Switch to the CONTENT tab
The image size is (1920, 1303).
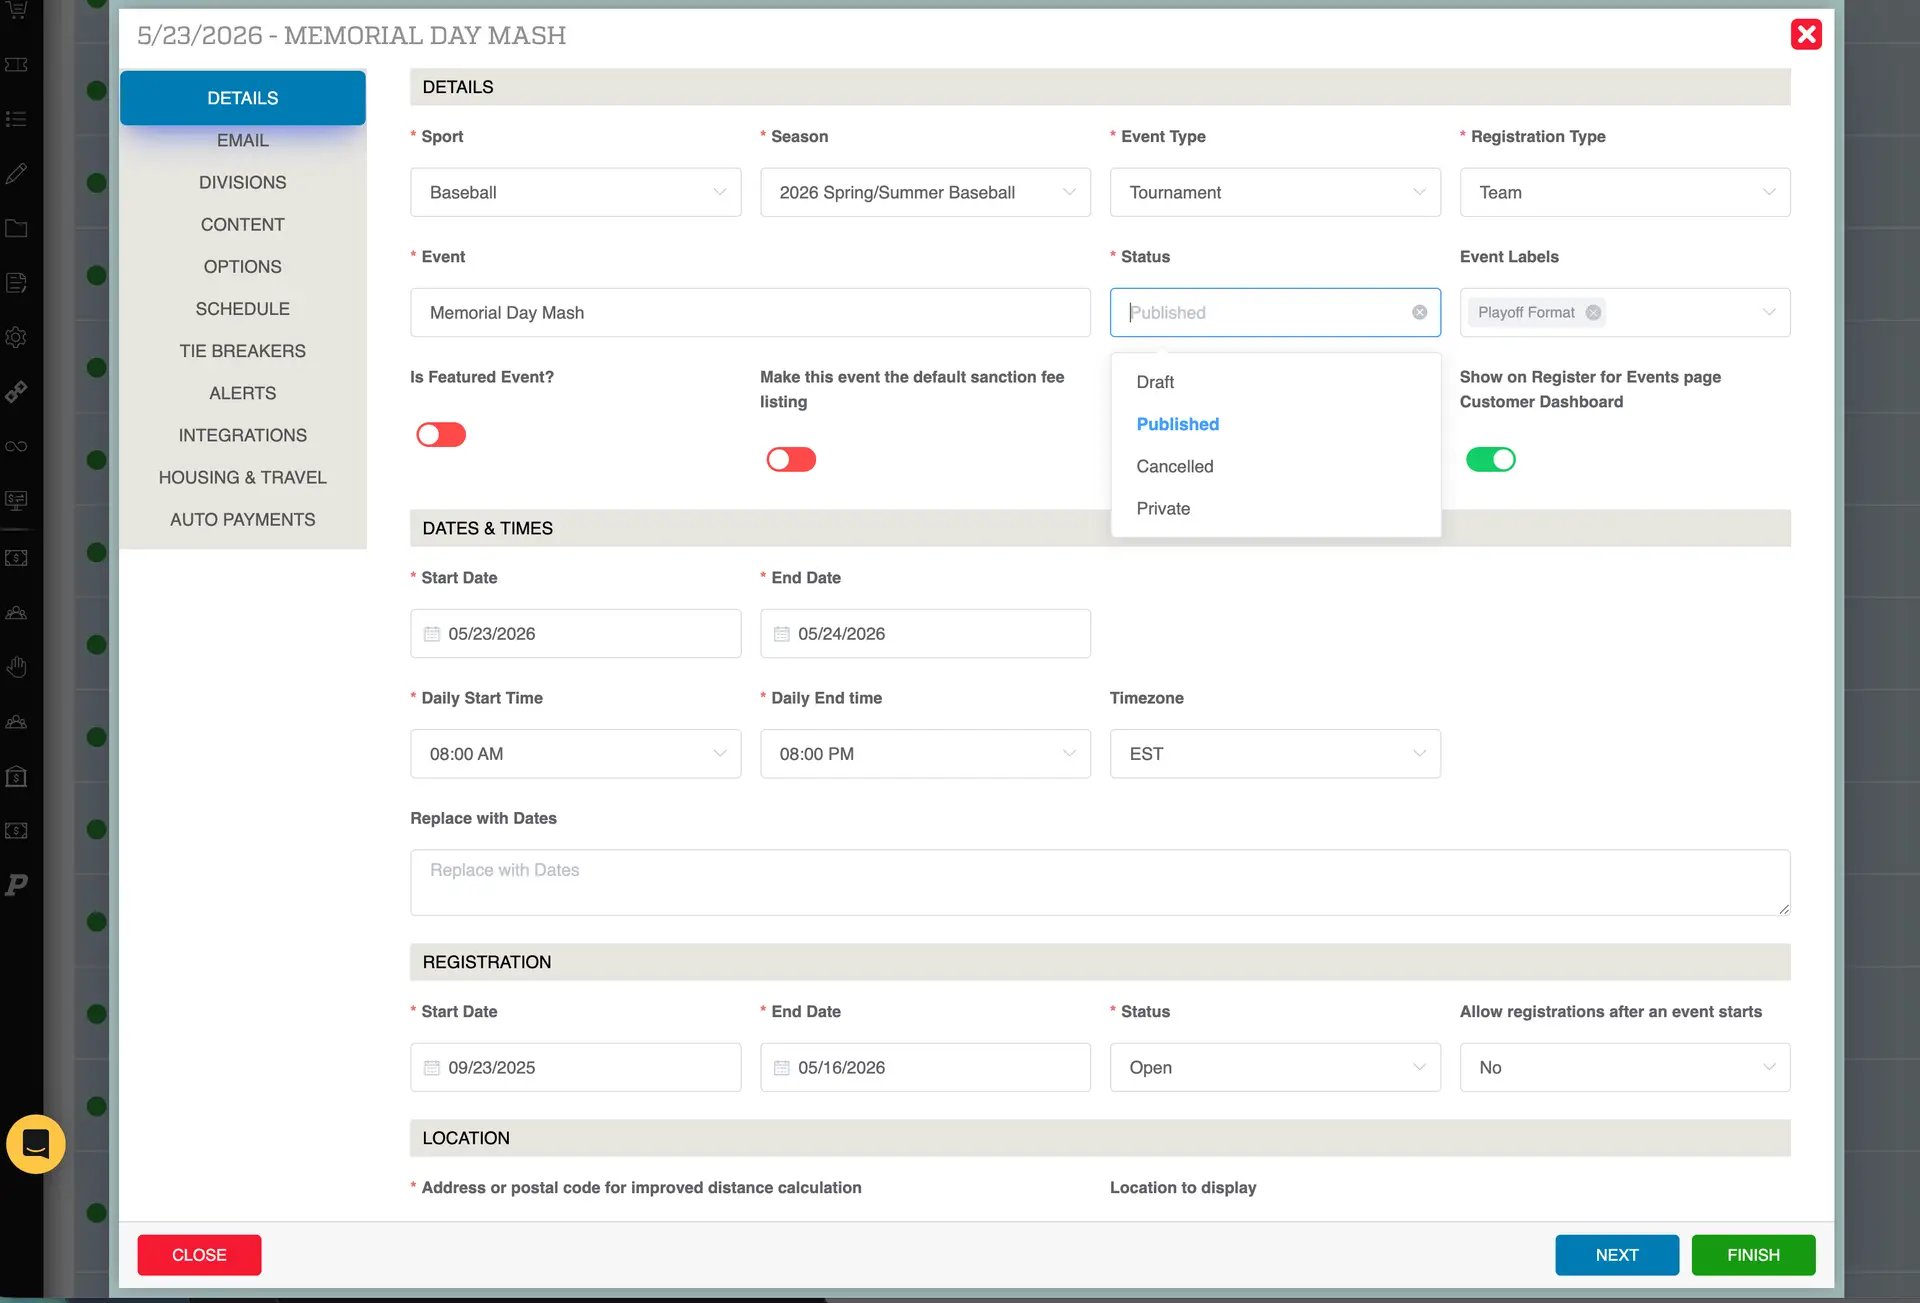(x=243, y=224)
